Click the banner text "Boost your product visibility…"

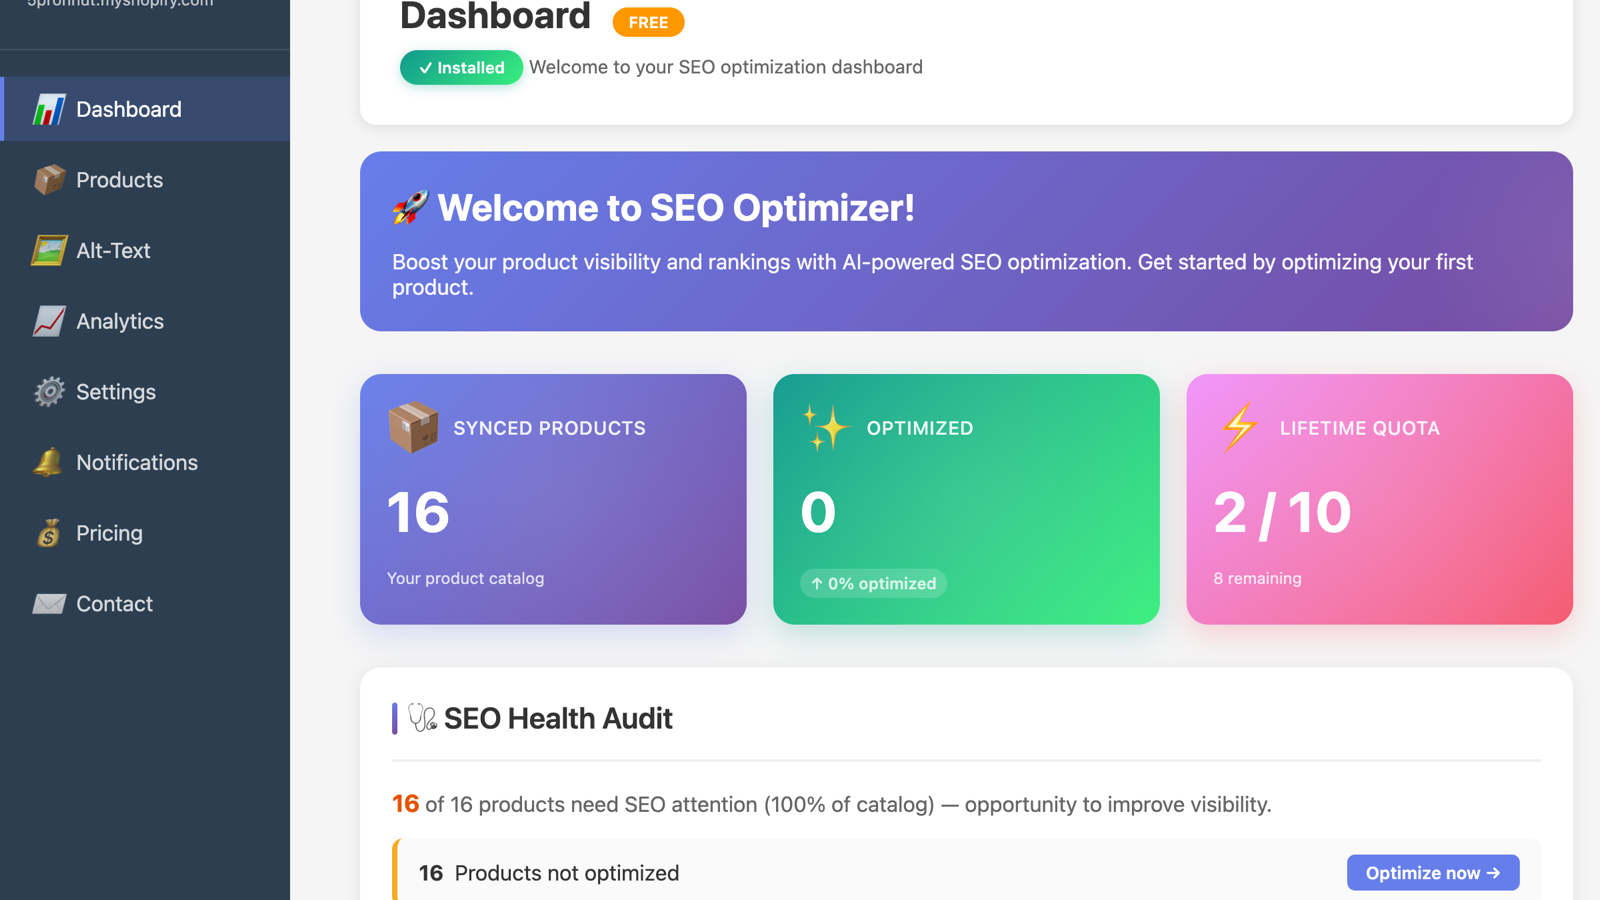pyautogui.click(x=932, y=274)
